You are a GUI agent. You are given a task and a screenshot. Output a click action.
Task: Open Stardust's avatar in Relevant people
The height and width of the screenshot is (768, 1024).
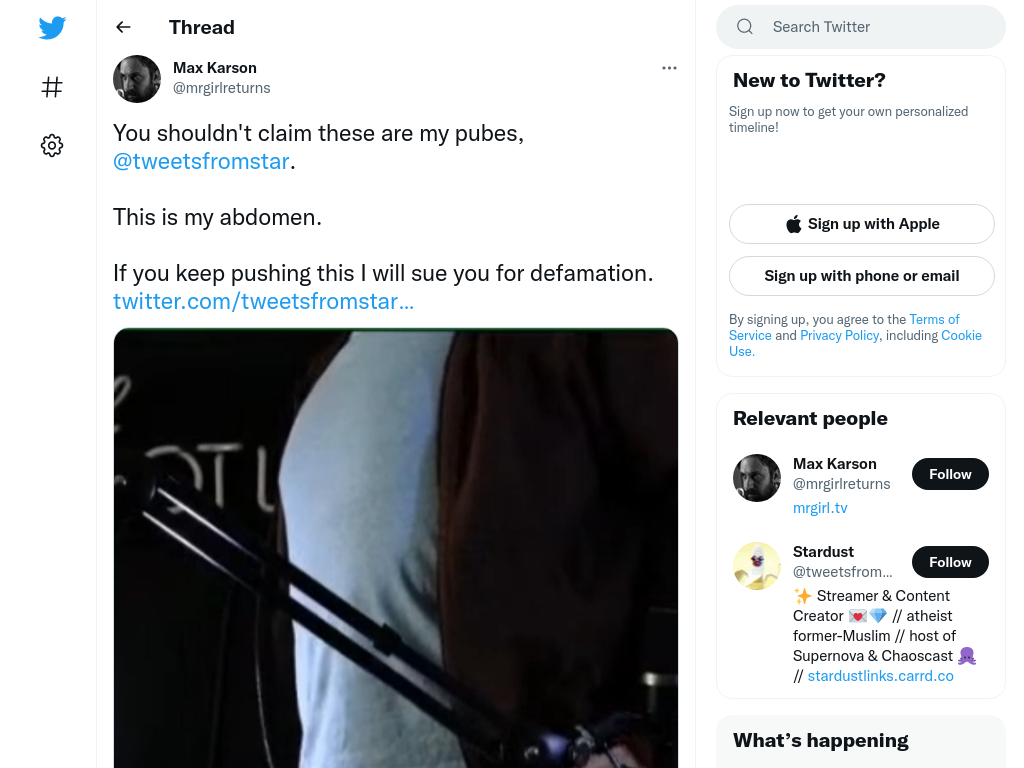757,566
